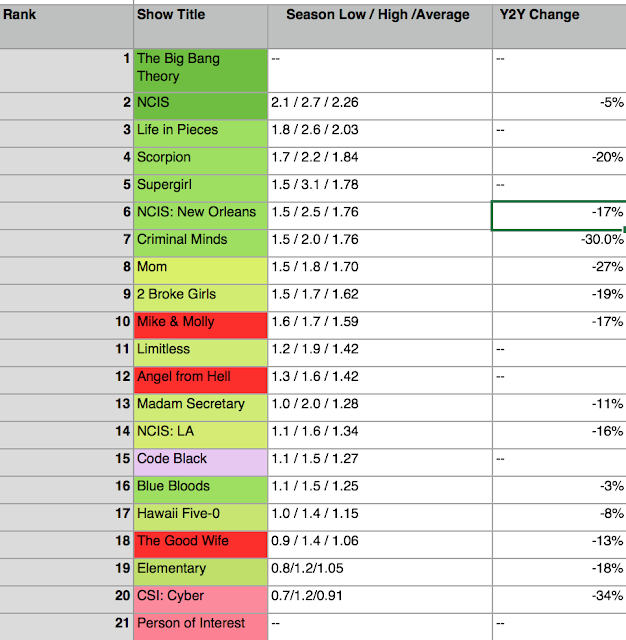626x640 pixels.
Task: Click the NCIS ratings cell 2.1 / 2.7 / 2.26
Action: pos(380,103)
